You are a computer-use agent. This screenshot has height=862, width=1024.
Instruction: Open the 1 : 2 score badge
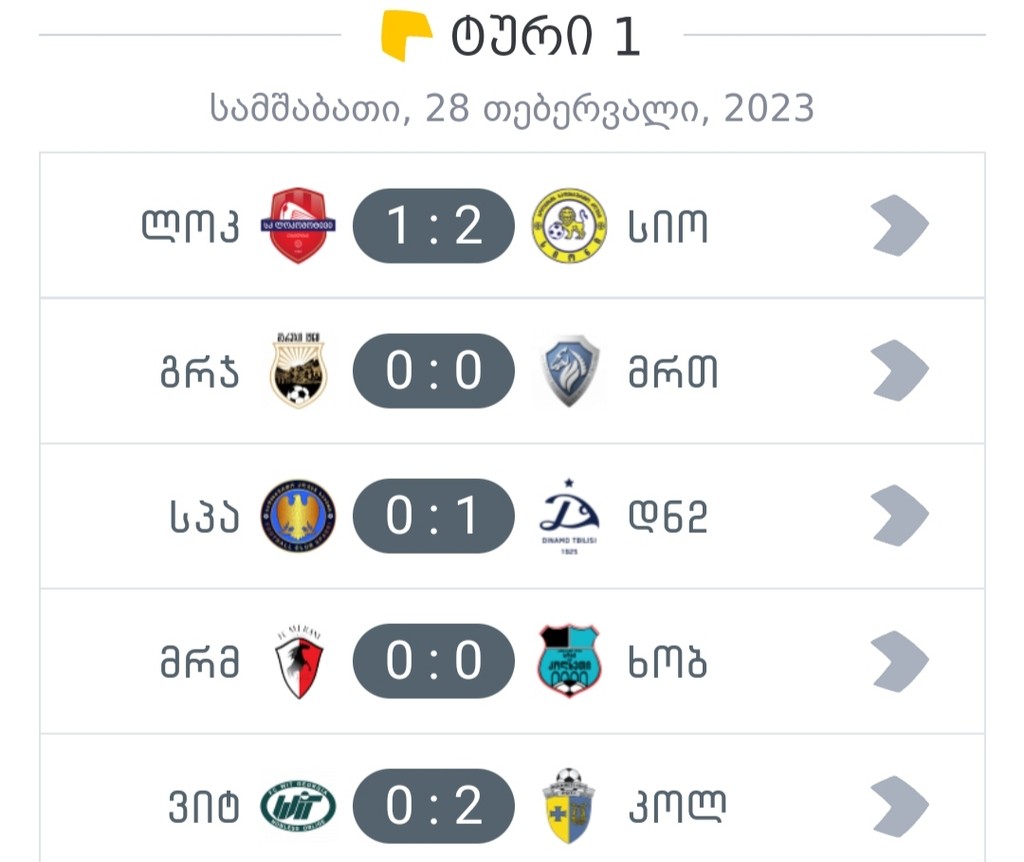pos(434,226)
